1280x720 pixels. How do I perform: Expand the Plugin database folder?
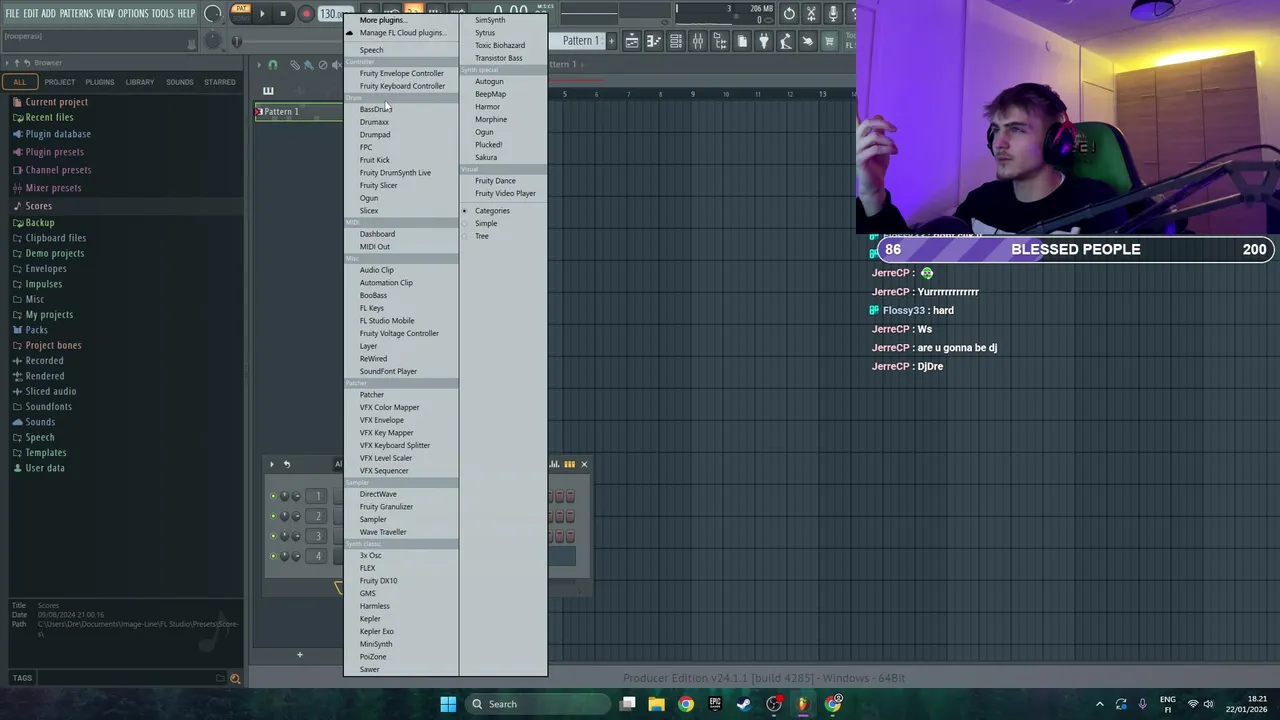coord(58,134)
